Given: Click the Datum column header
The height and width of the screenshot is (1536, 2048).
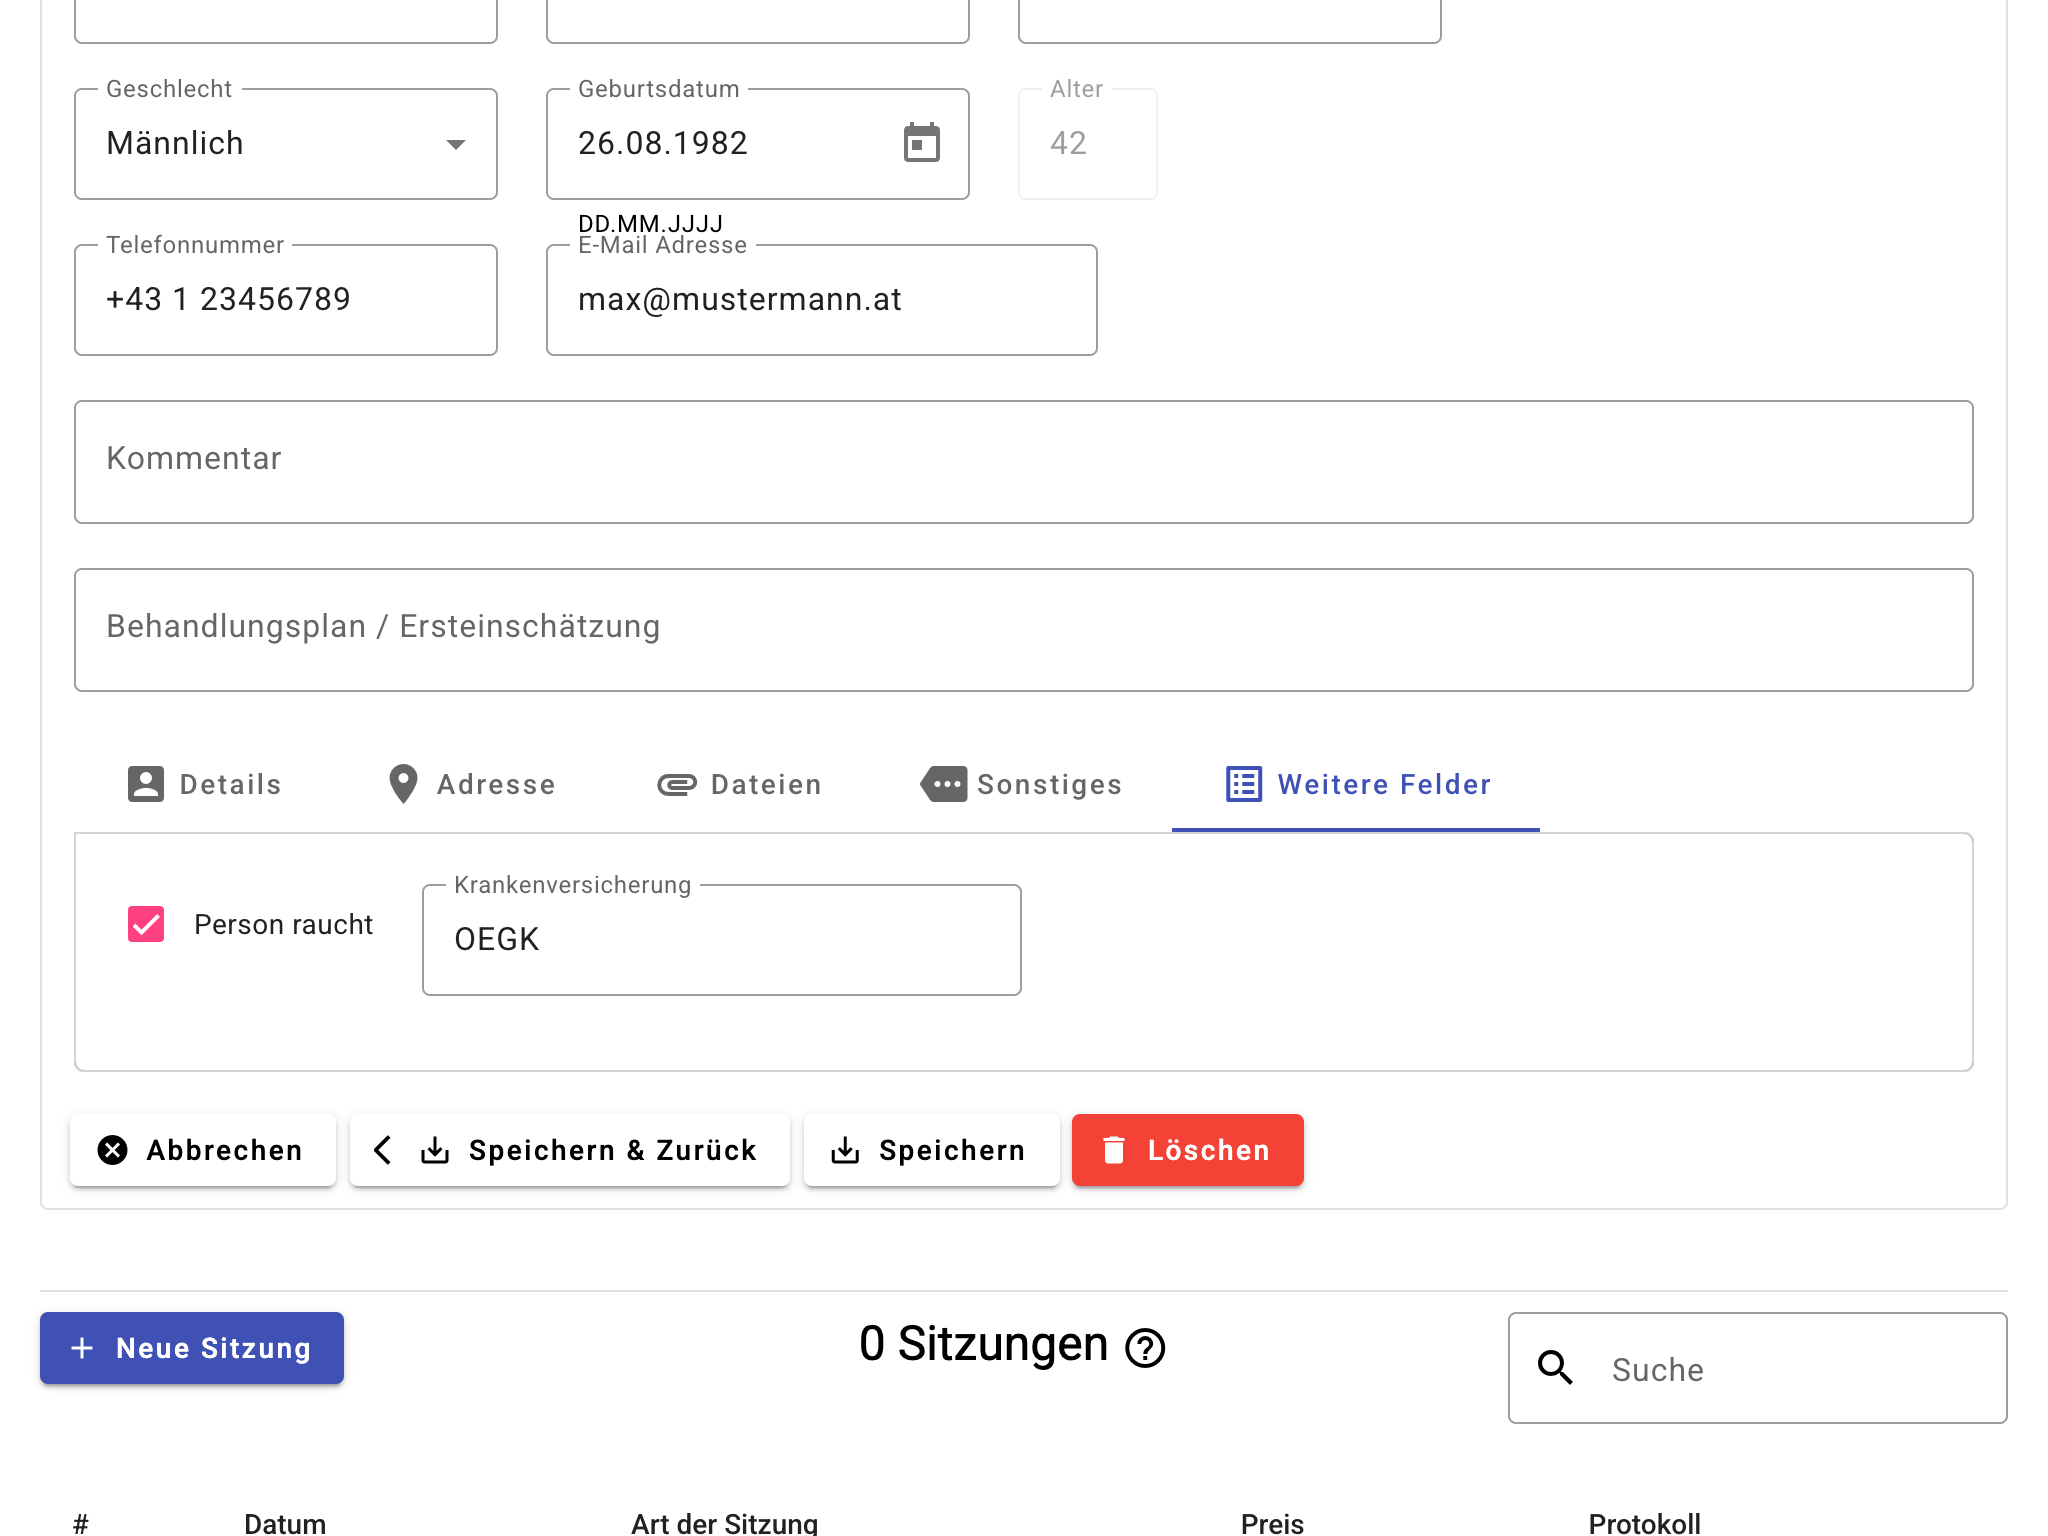Looking at the screenshot, I should coord(285,1523).
